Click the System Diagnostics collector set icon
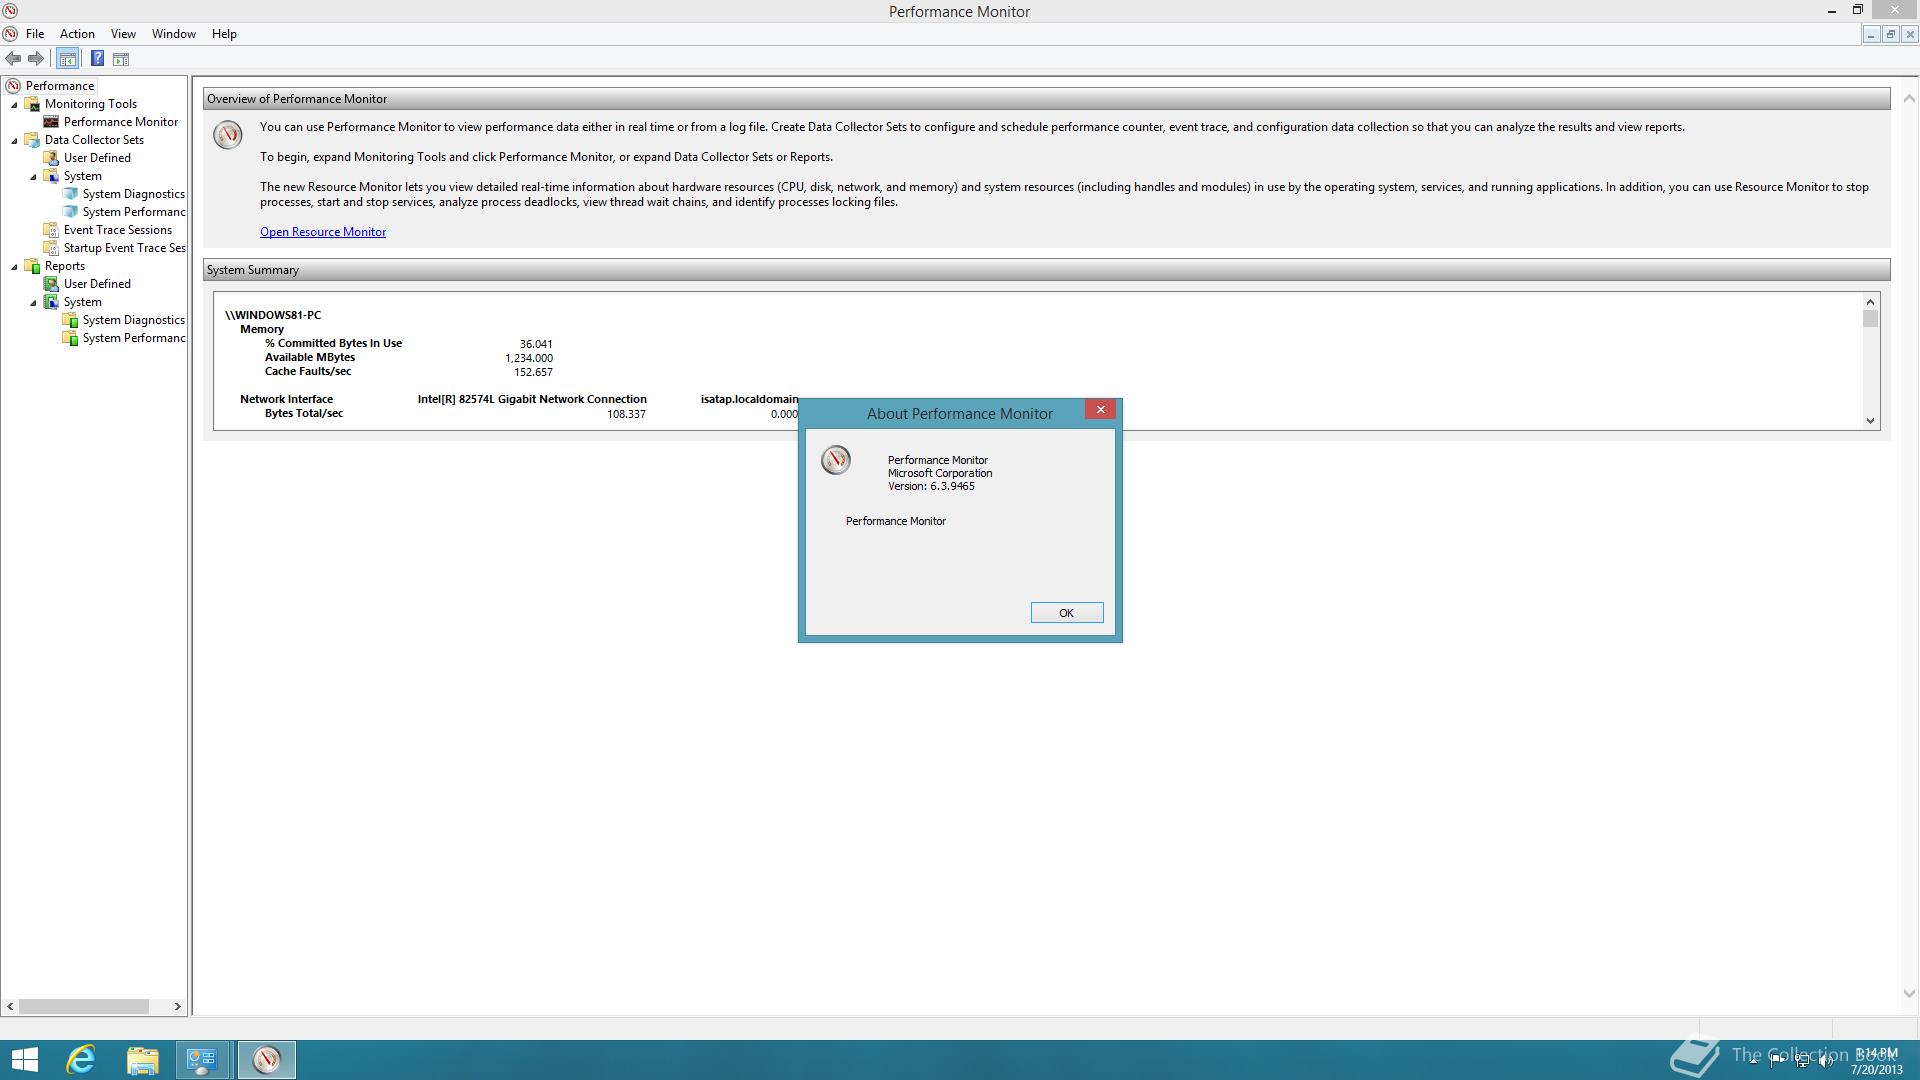The image size is (1920, 1080). point(70,194)
